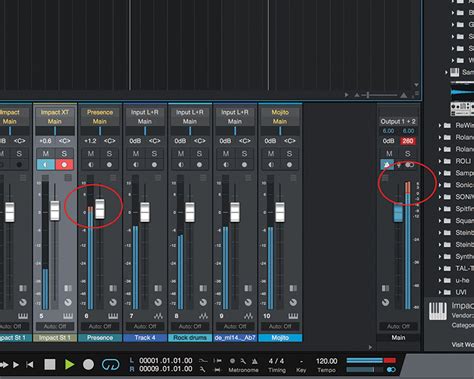Click the Presence channel volume fader
This screenshot has width=474, height=379.
pos(100,209)
